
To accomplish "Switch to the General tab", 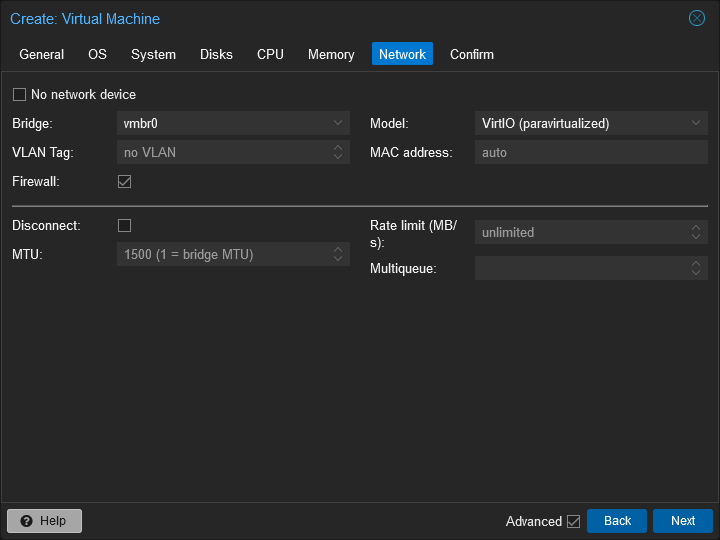I will [x=42, y=54].
